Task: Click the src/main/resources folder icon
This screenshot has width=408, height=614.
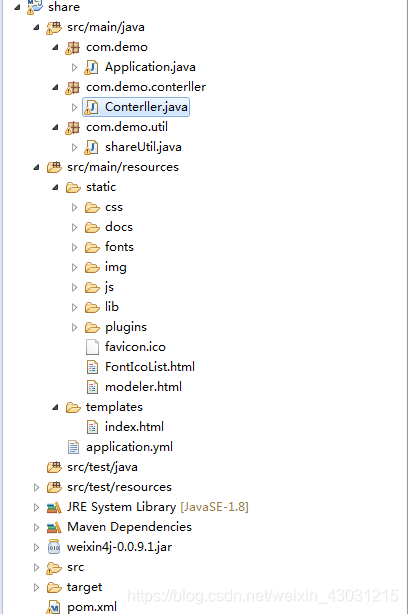Action: 54,167
